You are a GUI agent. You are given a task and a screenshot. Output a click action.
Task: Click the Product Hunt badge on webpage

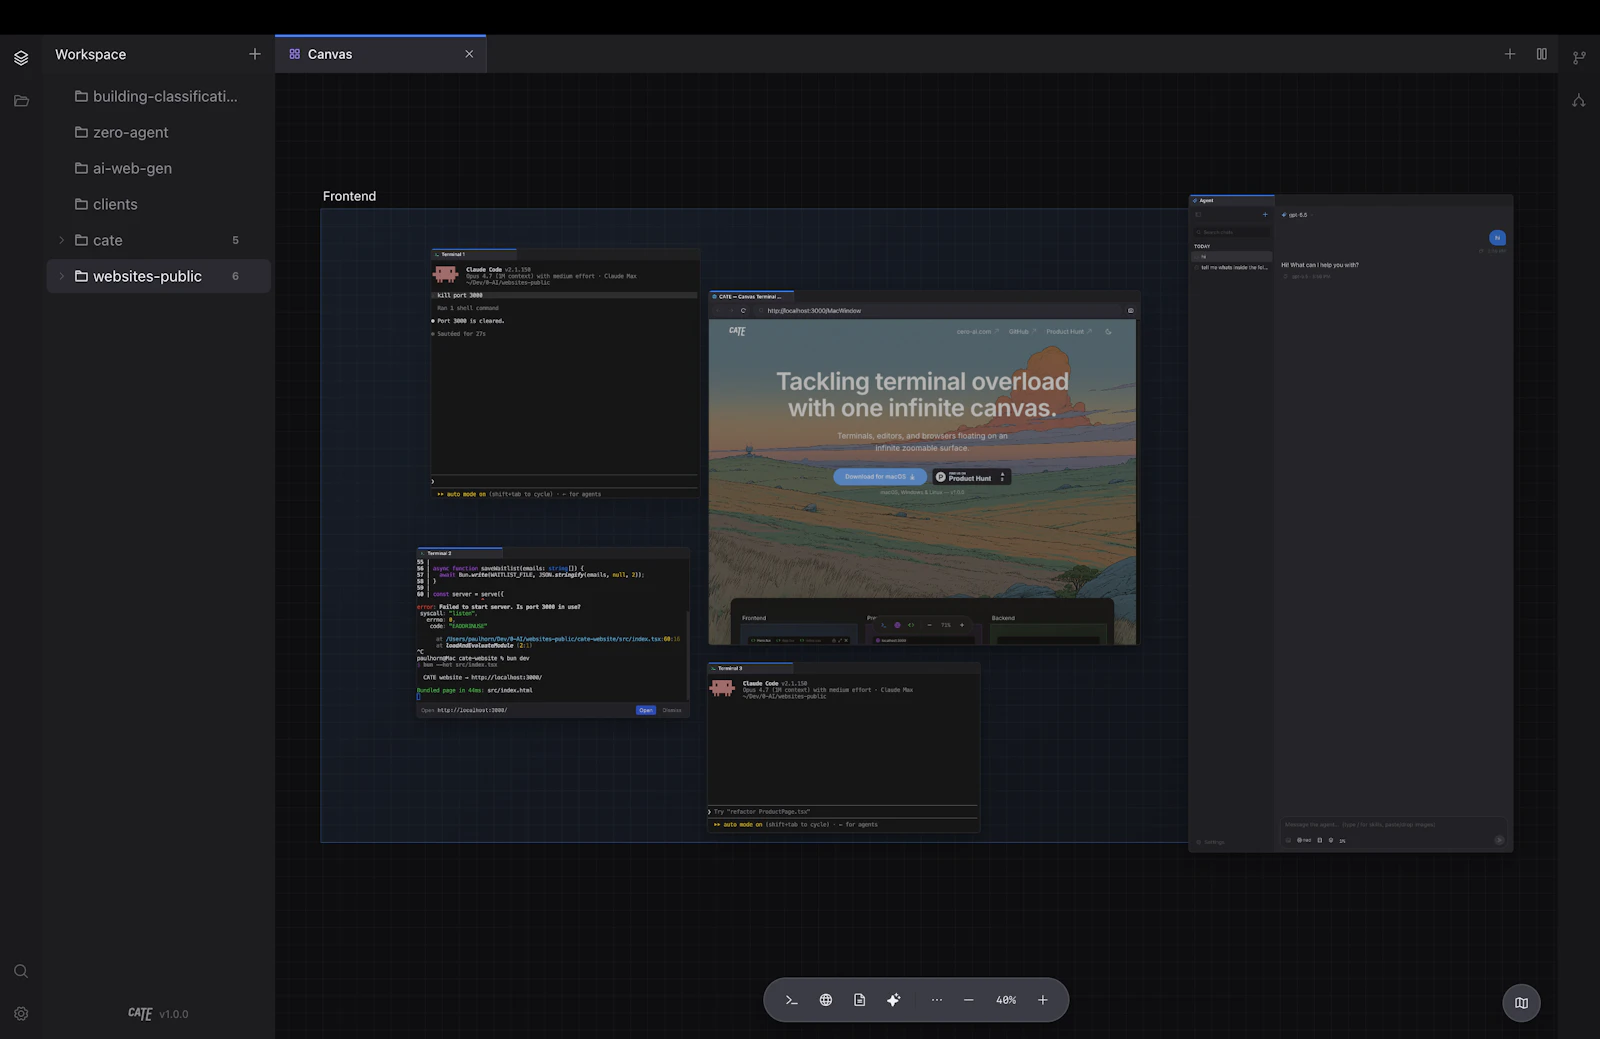[972, 477]
